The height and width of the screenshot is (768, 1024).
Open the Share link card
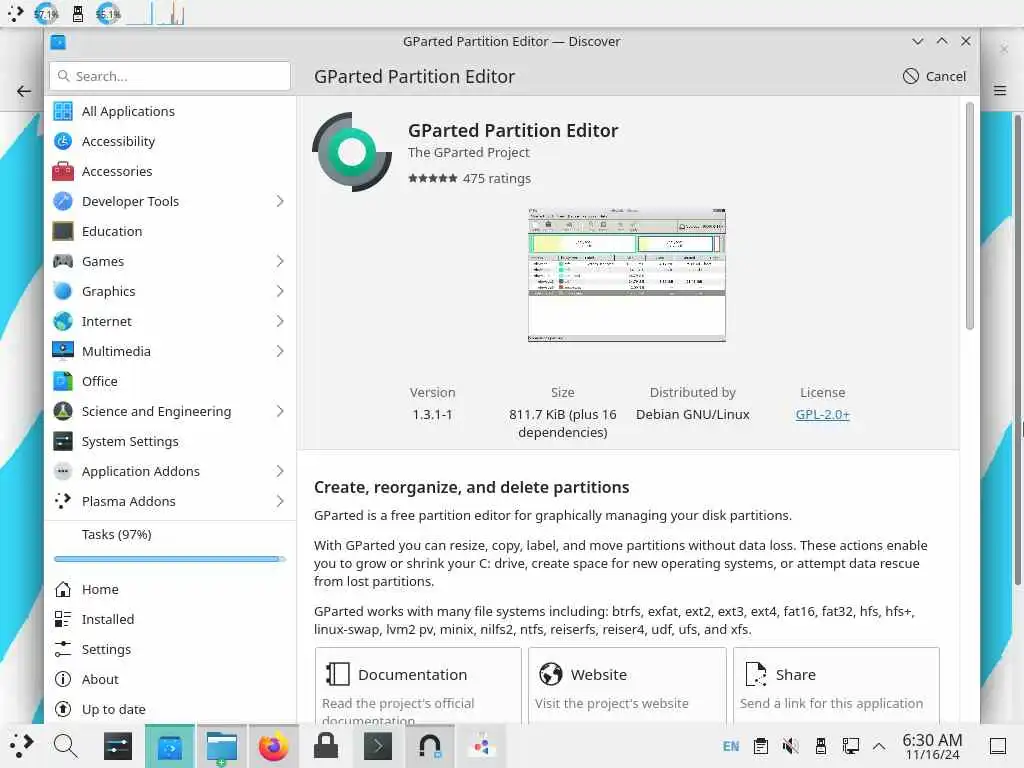836,686
